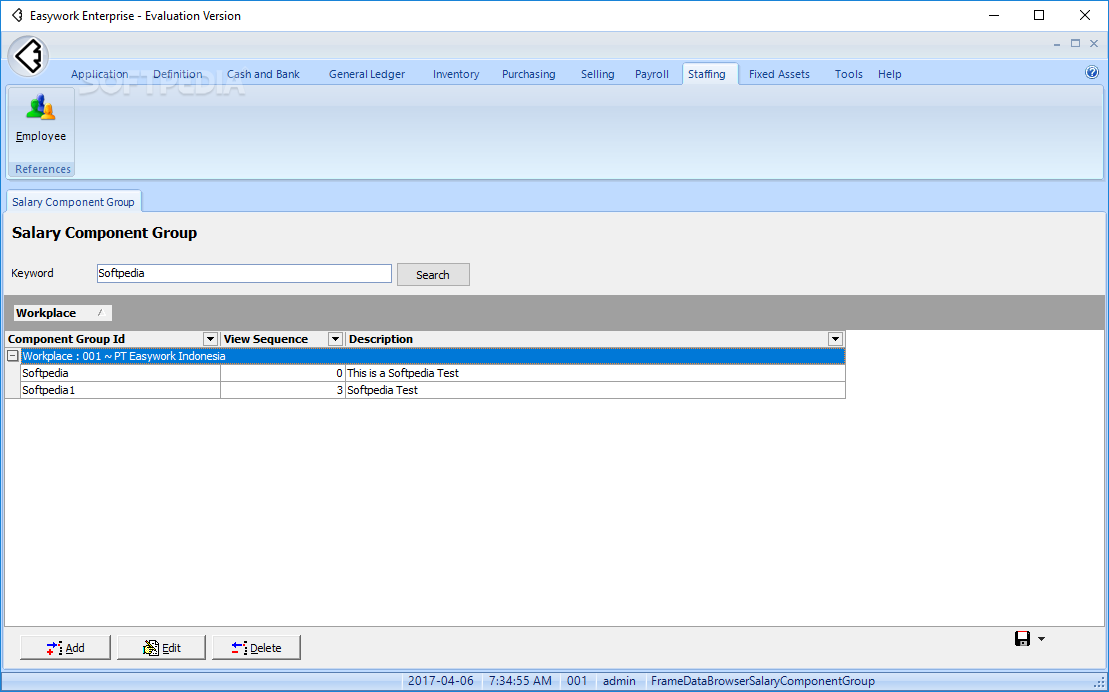Click view sequence value 0 cell
Screen dimensions: 1109x692
pos(283,373)
